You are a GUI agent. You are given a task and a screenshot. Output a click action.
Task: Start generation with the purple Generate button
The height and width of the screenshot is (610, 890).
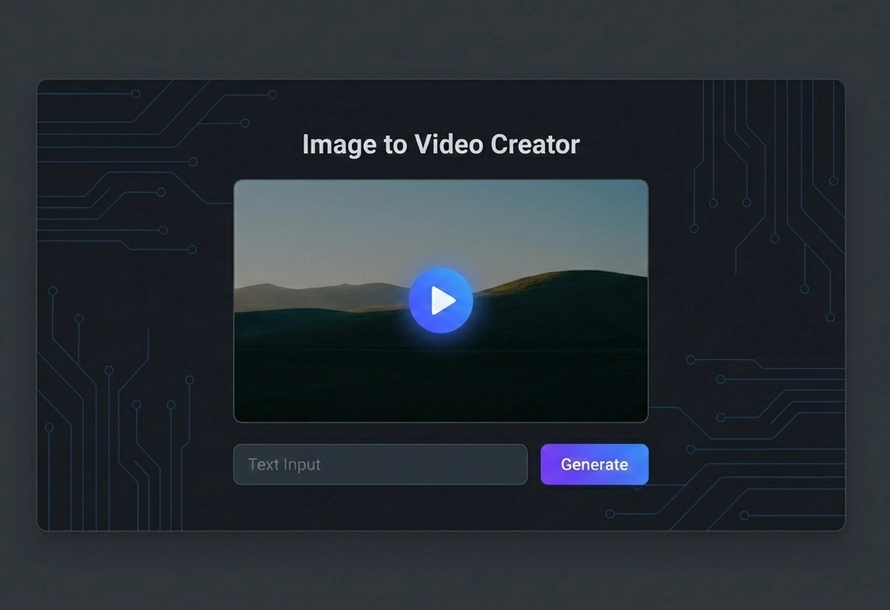[x=594, y=464]
